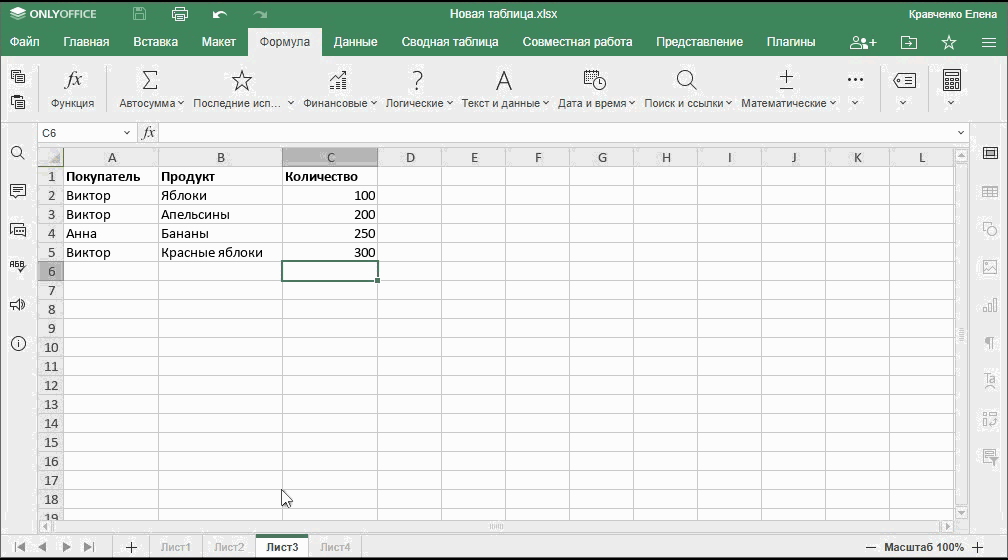Click the Поиск и ссылки magnifier icon

coord(686,80)
